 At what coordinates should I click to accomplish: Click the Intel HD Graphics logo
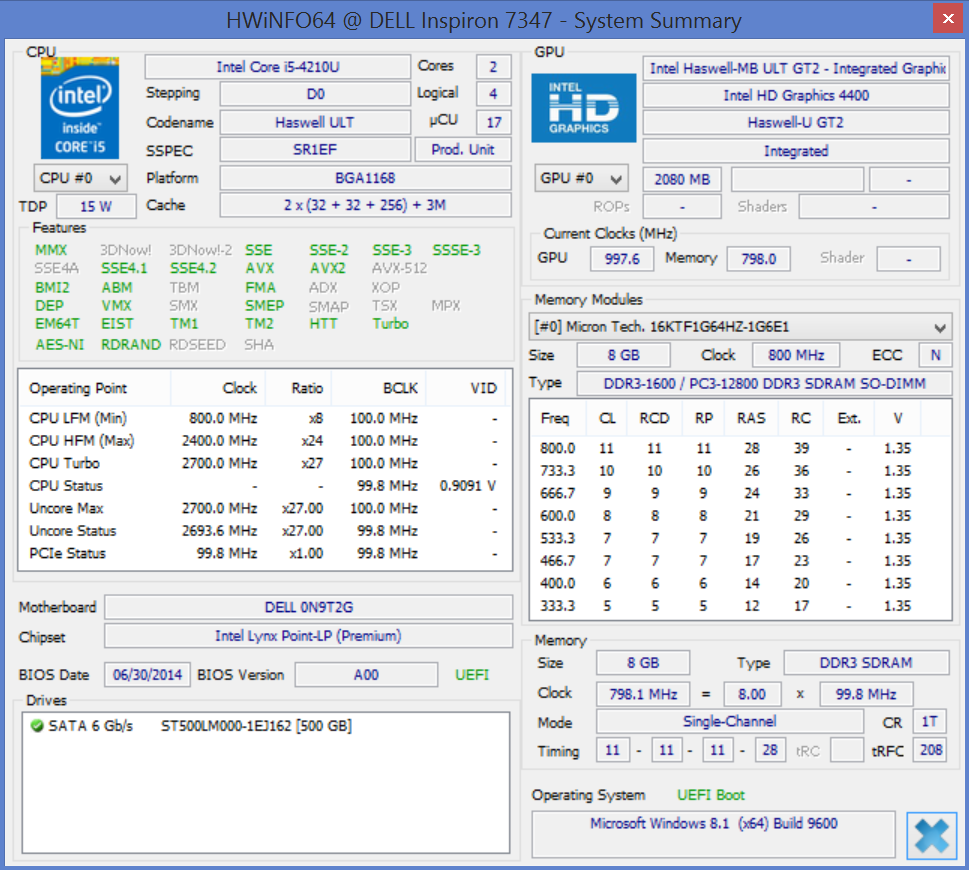[583, 108]
